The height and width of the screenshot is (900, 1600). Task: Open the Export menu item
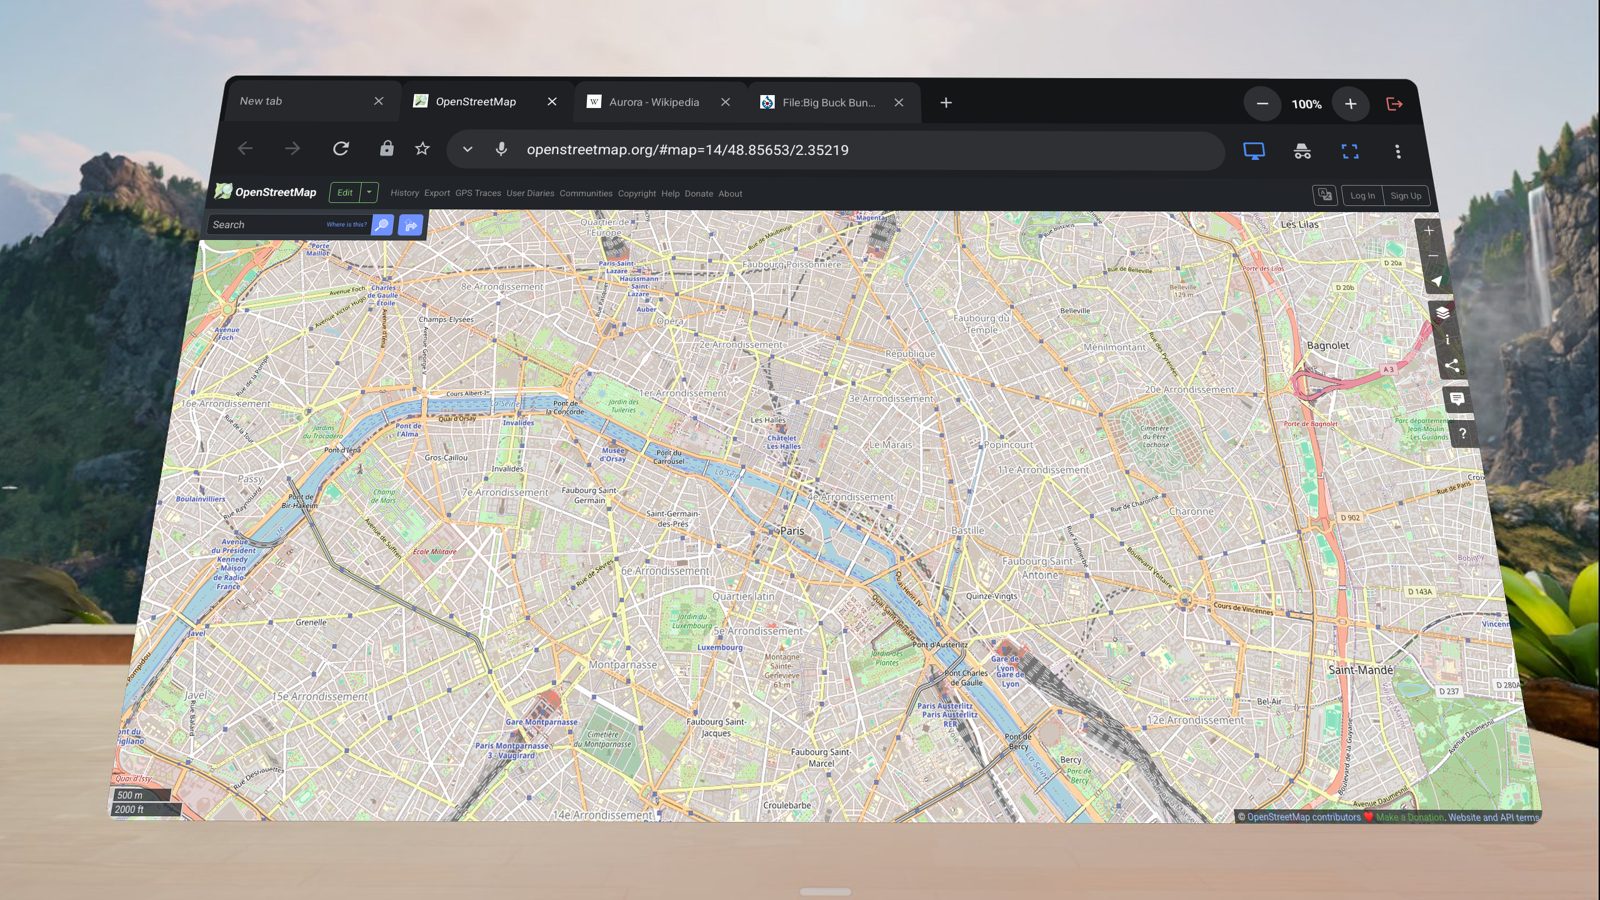tap(437, 193)
